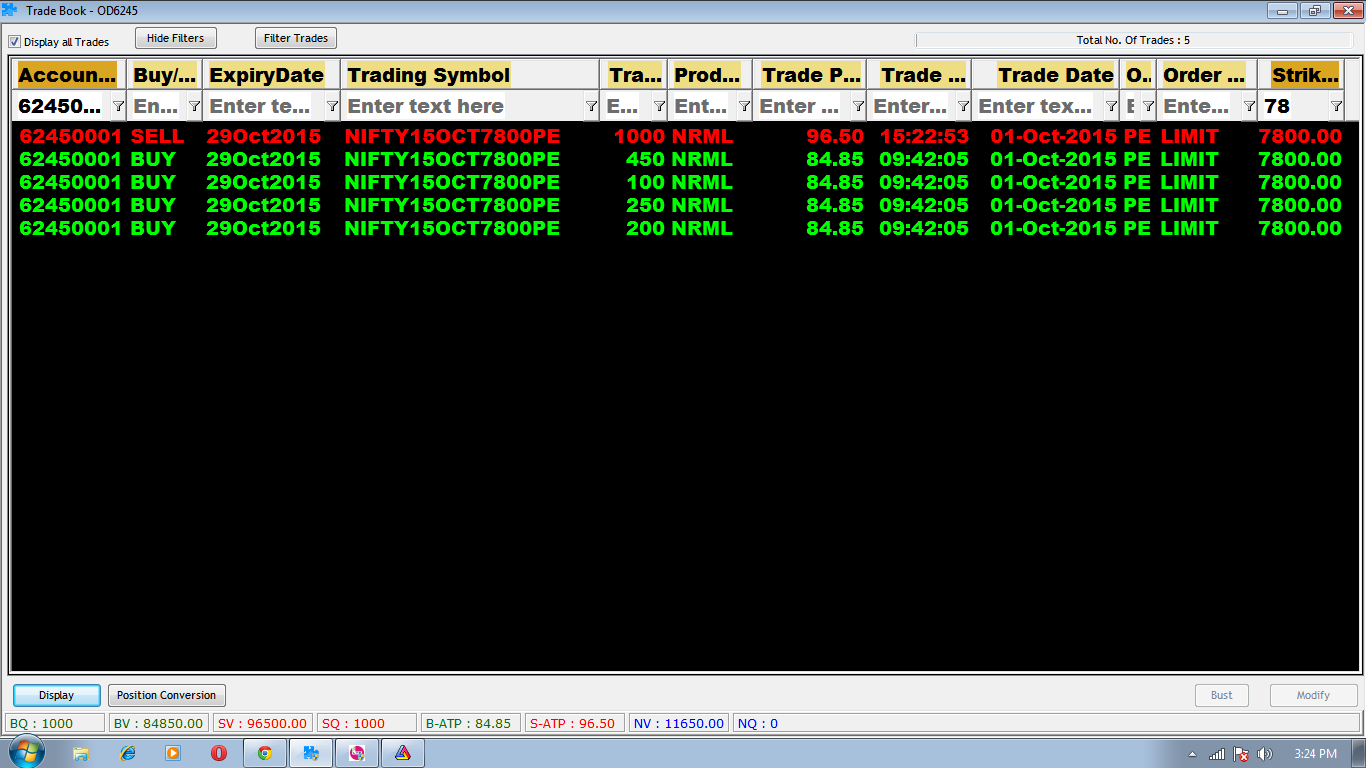Click Account filter field showing 62450
This screenshot has height=768, width=1366.
[62, 106]
